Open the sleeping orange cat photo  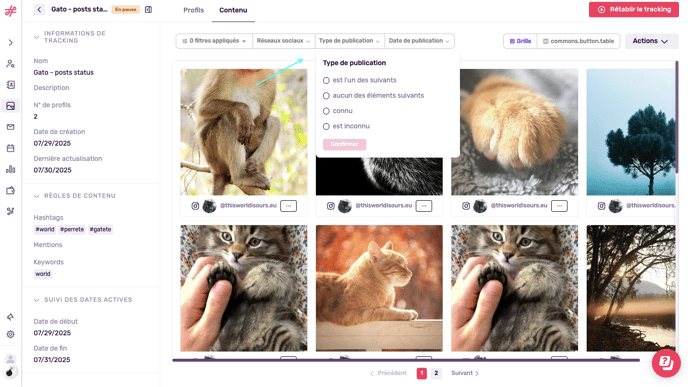[379, 288]
